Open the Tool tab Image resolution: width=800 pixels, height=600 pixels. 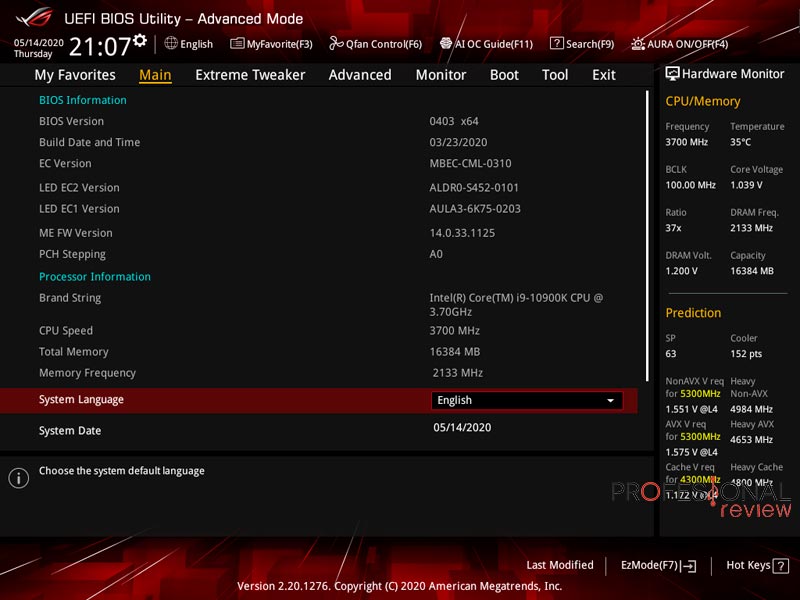[555, 75]
